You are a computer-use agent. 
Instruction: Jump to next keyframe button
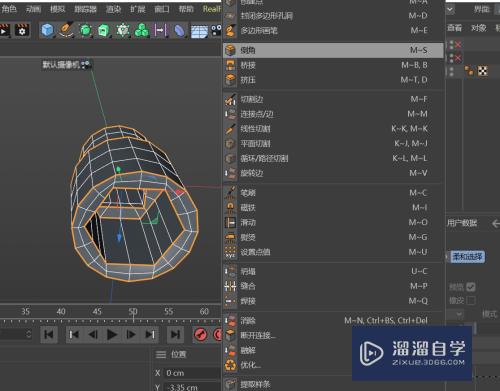pyautogui.click(x=150, y=334)
